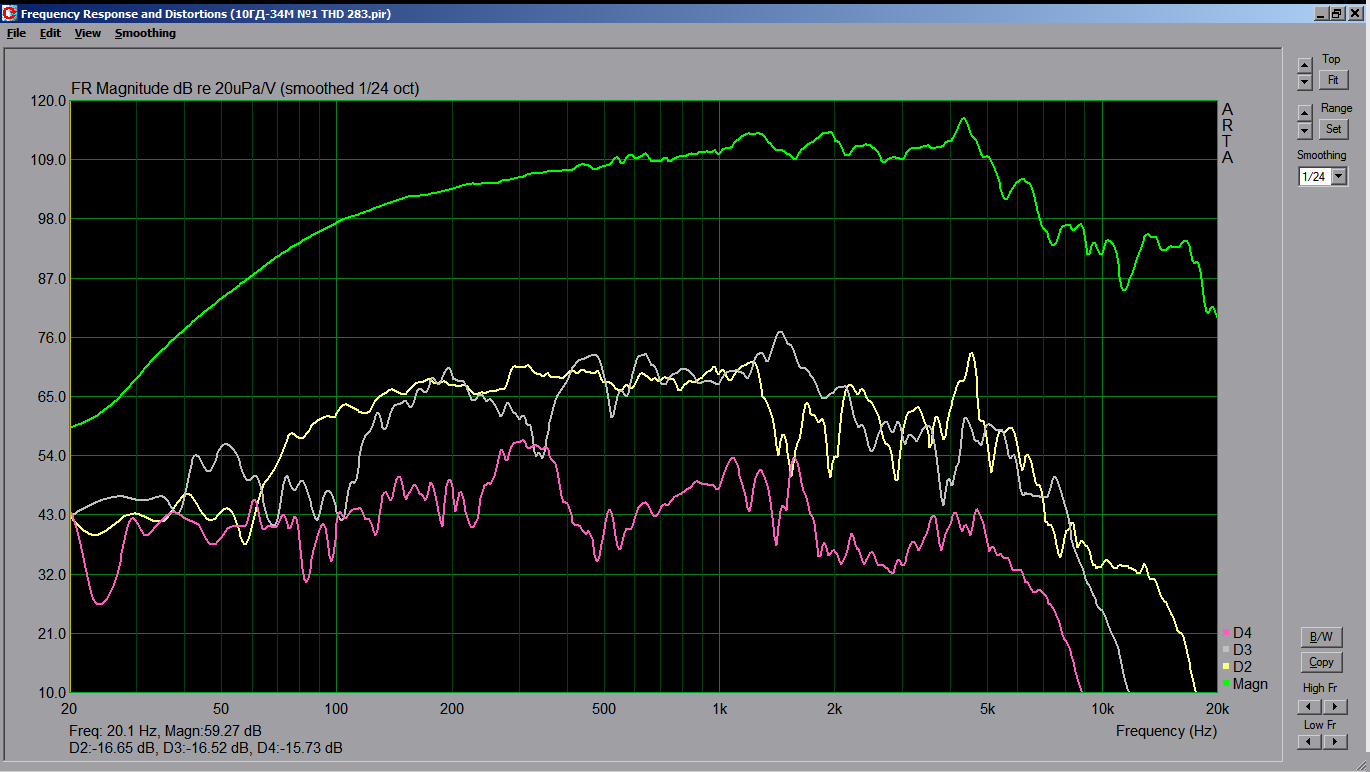Open the Smoothing menu in the menu bar

coord(145,33)
